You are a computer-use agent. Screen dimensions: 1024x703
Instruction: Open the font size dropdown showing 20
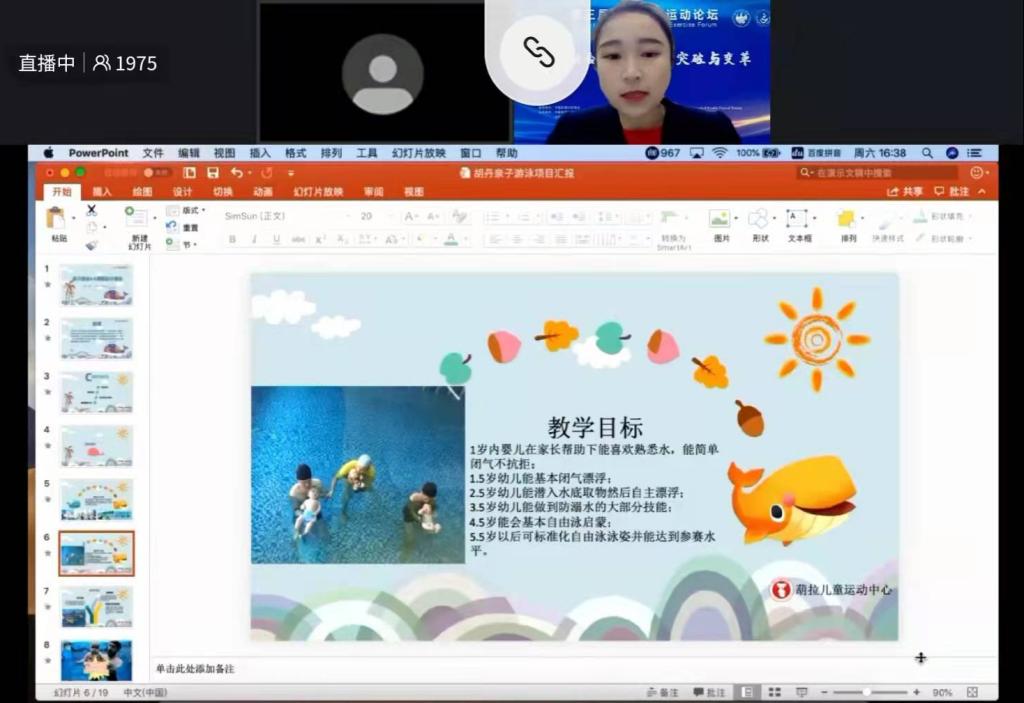coord(376,216)
